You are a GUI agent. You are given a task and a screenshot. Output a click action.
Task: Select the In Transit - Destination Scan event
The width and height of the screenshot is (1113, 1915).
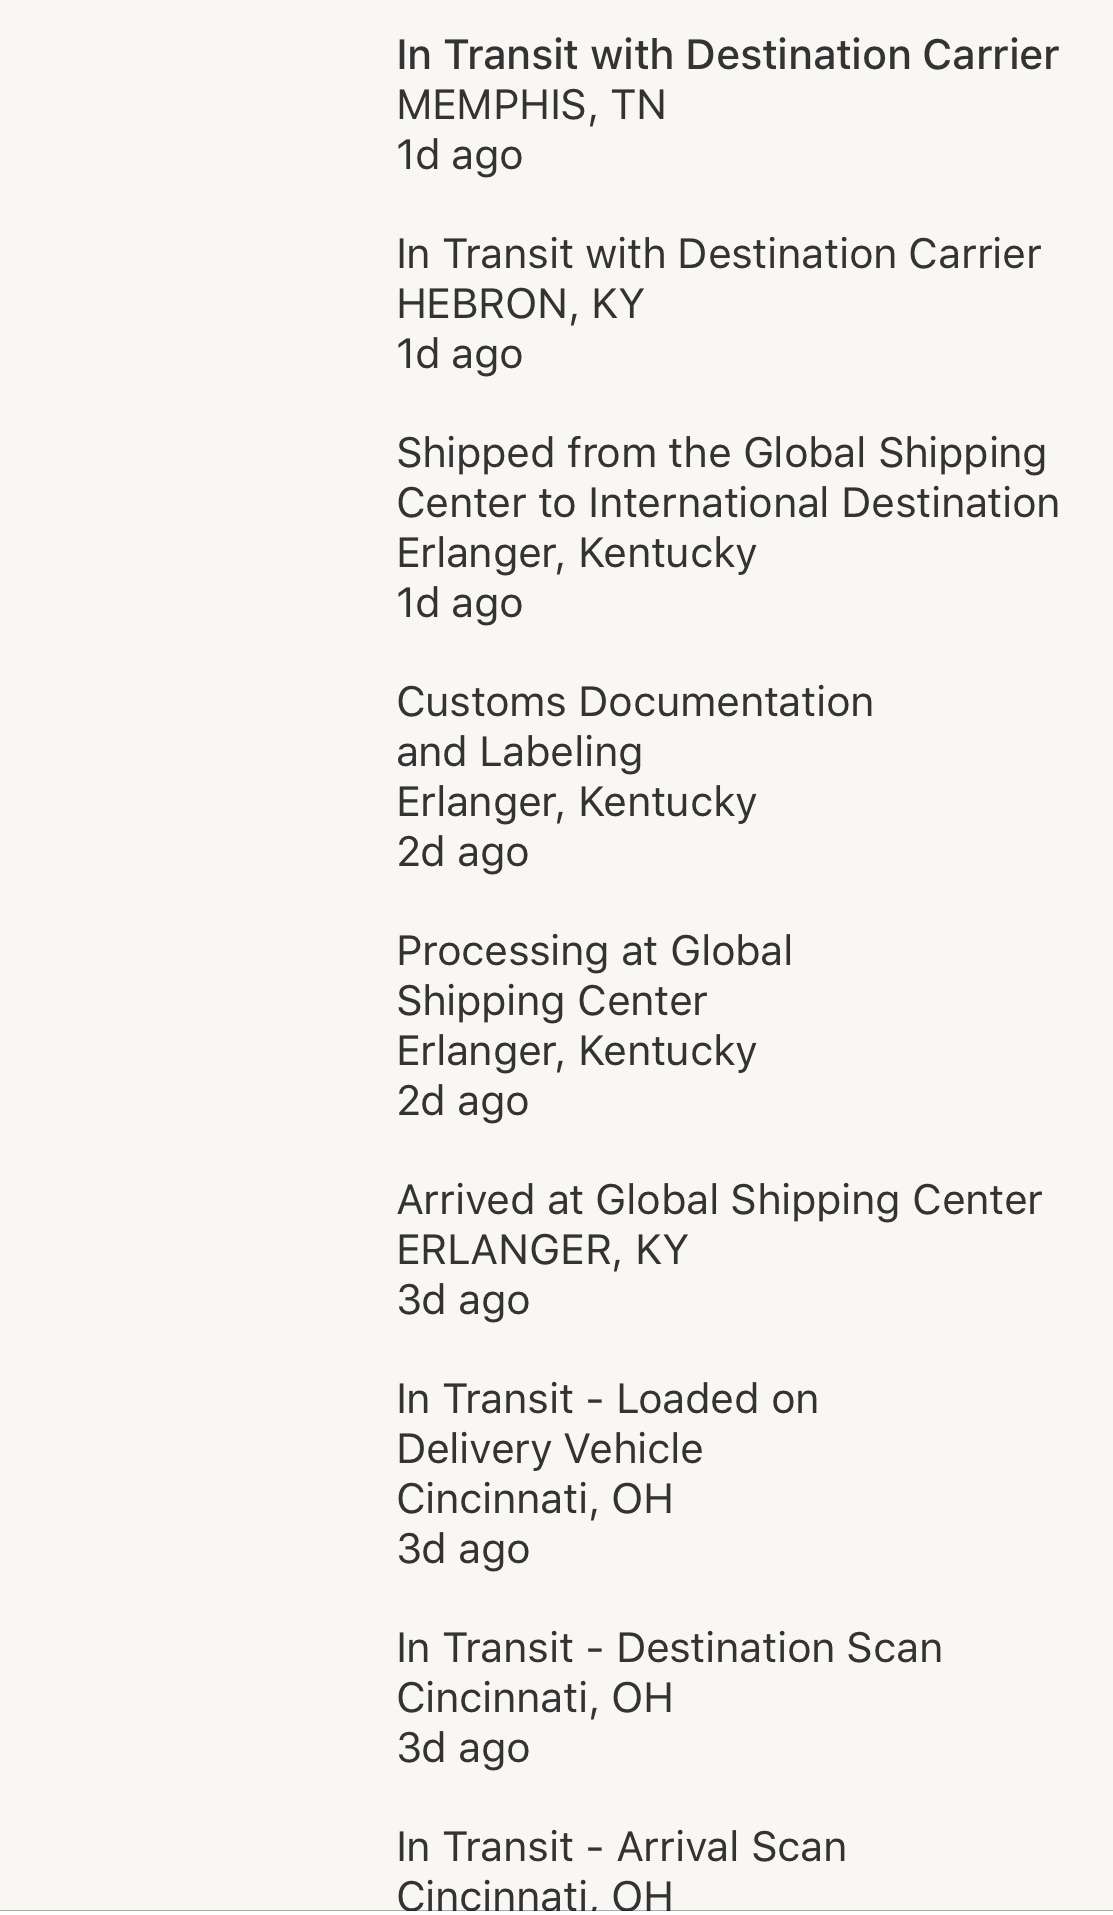point(669,1648)
